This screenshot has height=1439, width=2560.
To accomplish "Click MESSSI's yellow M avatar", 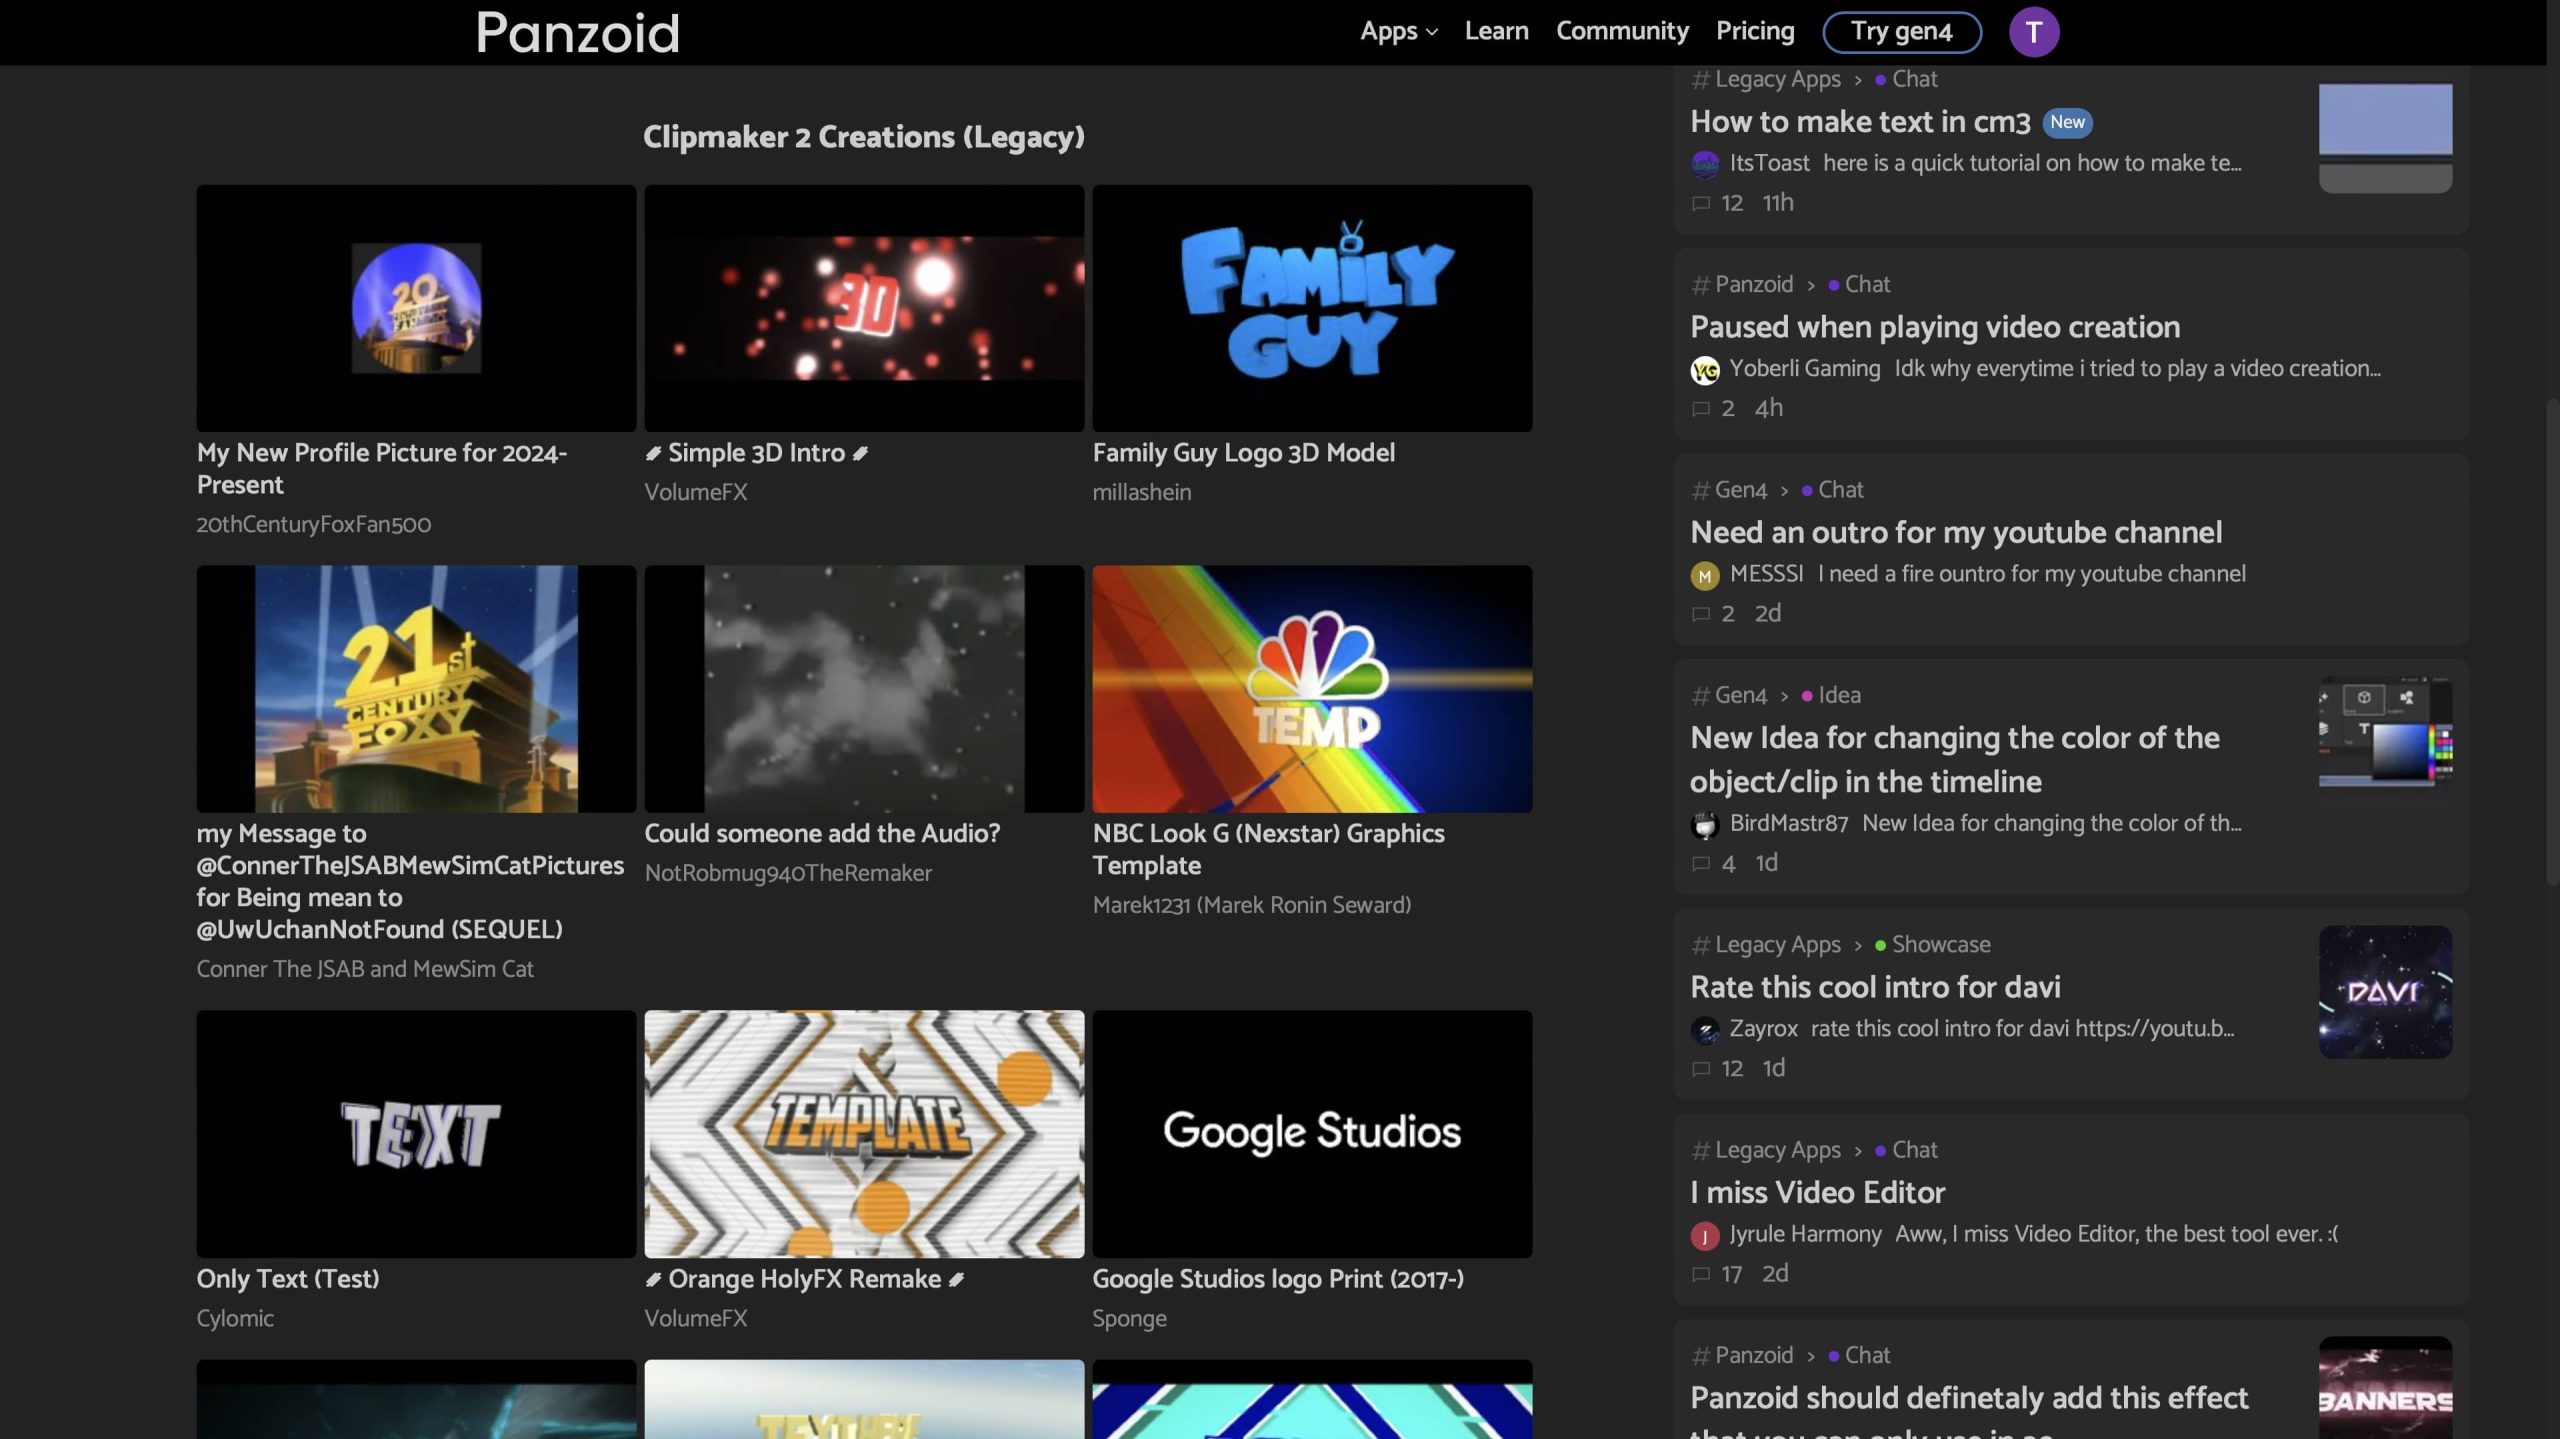I will tap(1704, 575).
